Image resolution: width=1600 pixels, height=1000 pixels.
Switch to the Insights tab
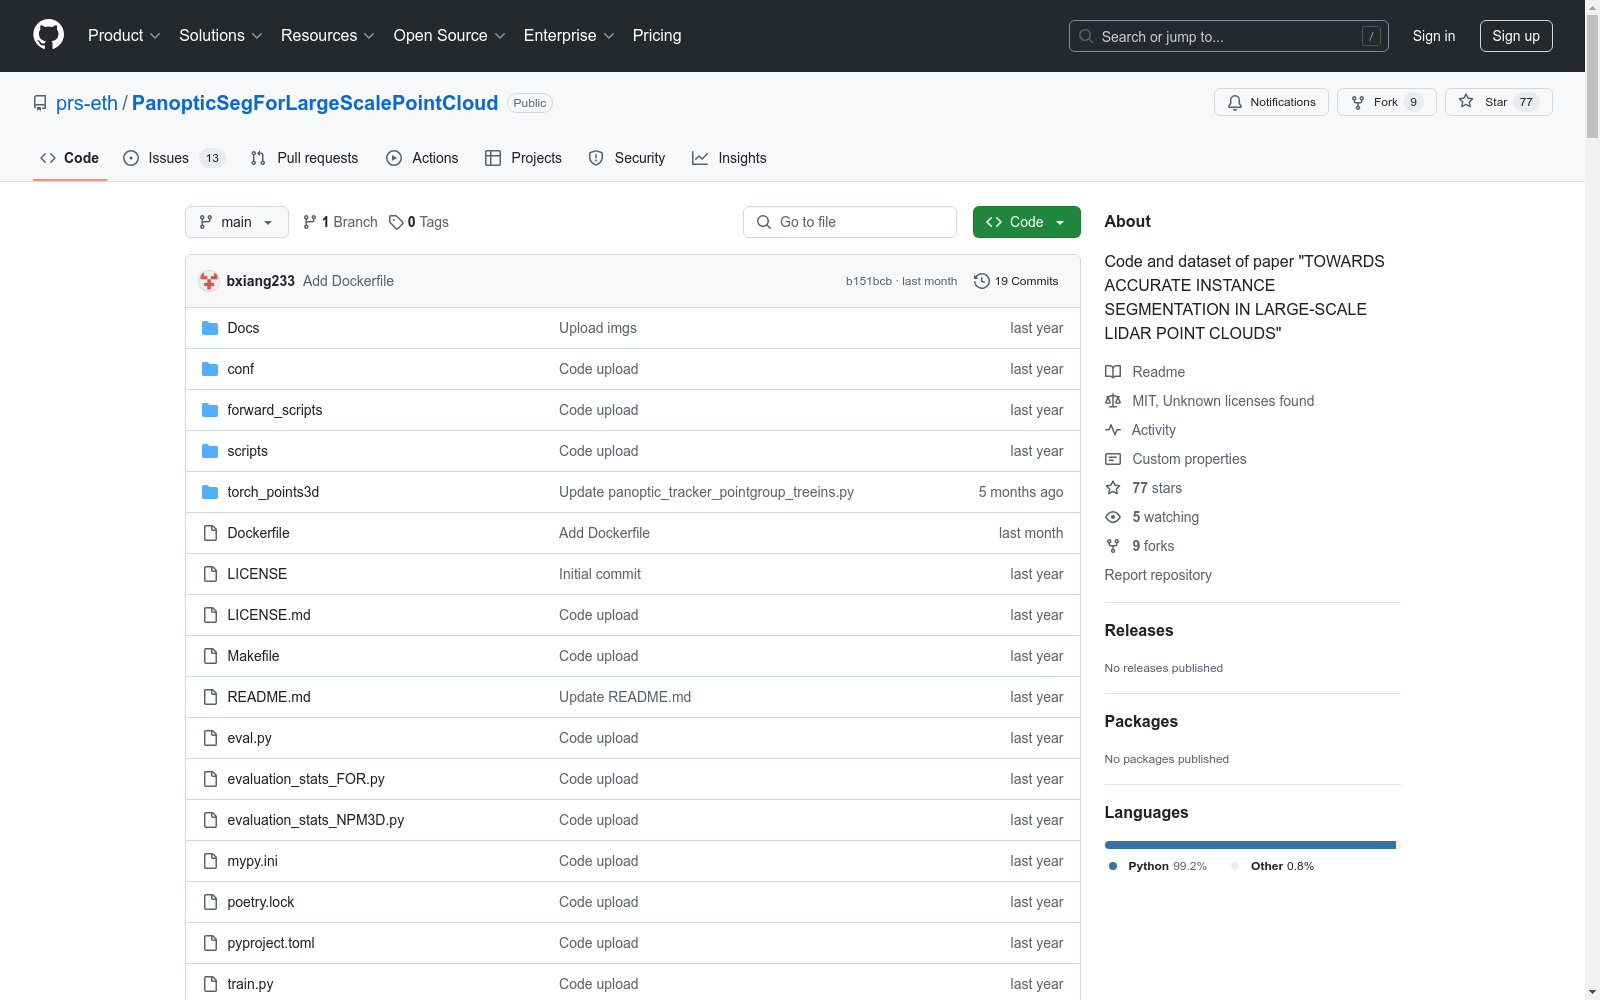tap(729, 158)
